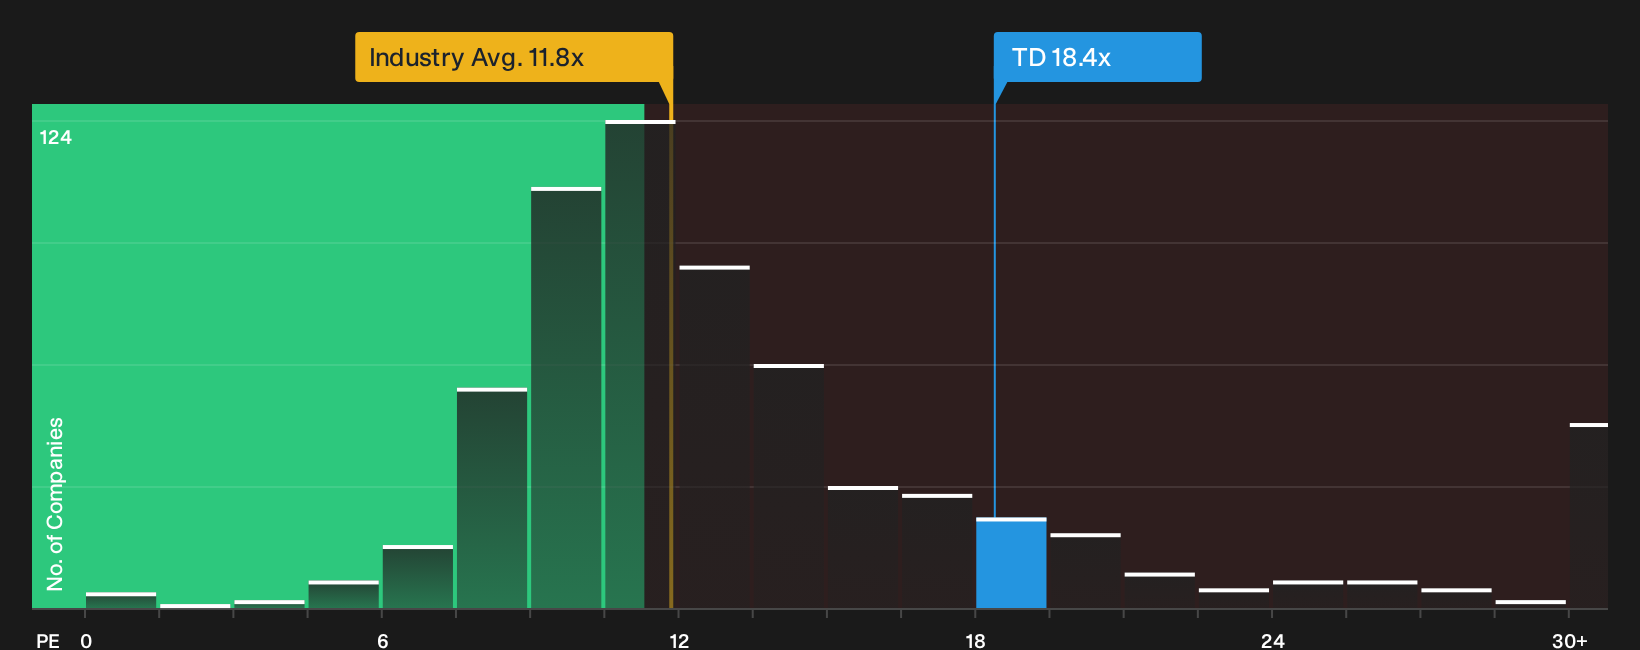Click the '24' x-axis tick label
The image size is (1640, 650).
1272,641
